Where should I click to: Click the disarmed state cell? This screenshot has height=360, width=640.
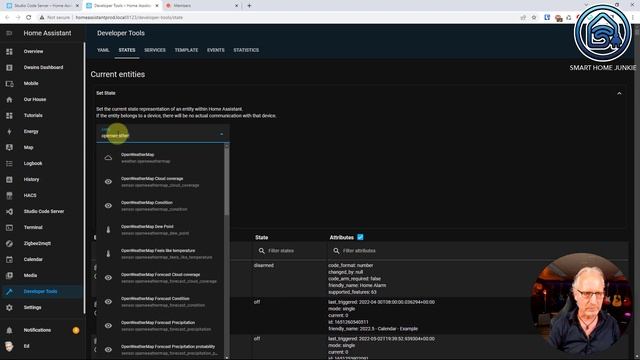pos(264,265)
